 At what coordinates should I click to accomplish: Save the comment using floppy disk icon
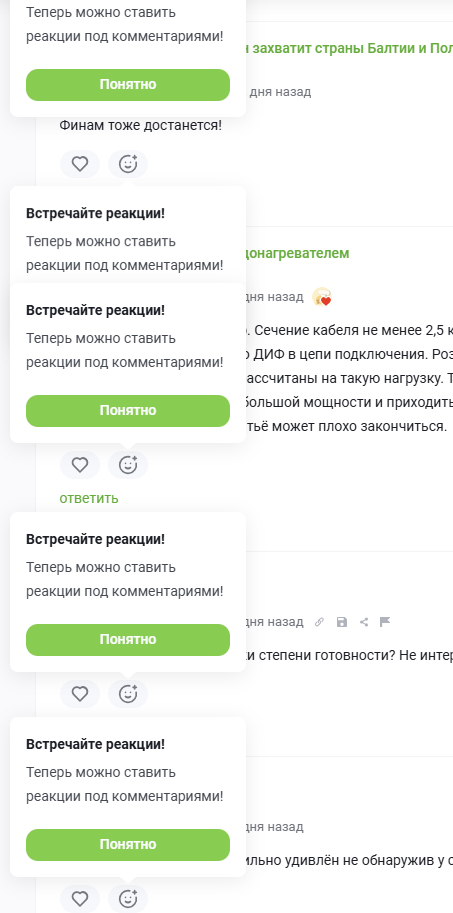click(342, 622)
